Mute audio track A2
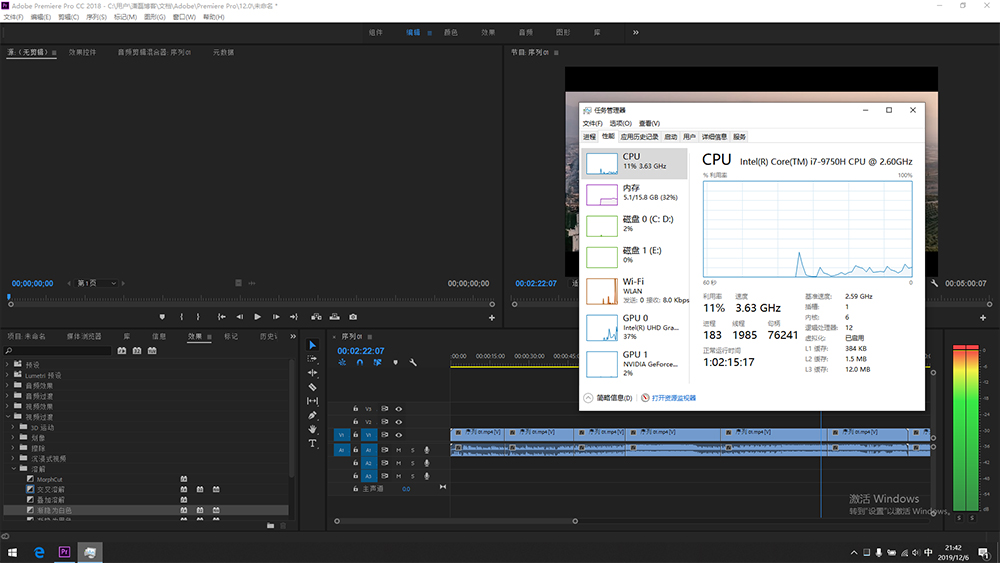Viewport: 1000px width, 563px height. 398,463
